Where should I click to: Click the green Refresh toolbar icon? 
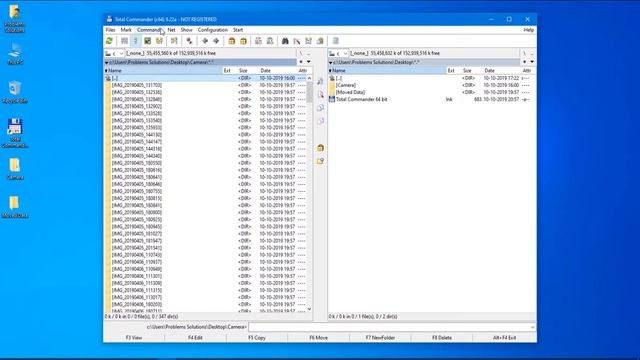[109, 41]
